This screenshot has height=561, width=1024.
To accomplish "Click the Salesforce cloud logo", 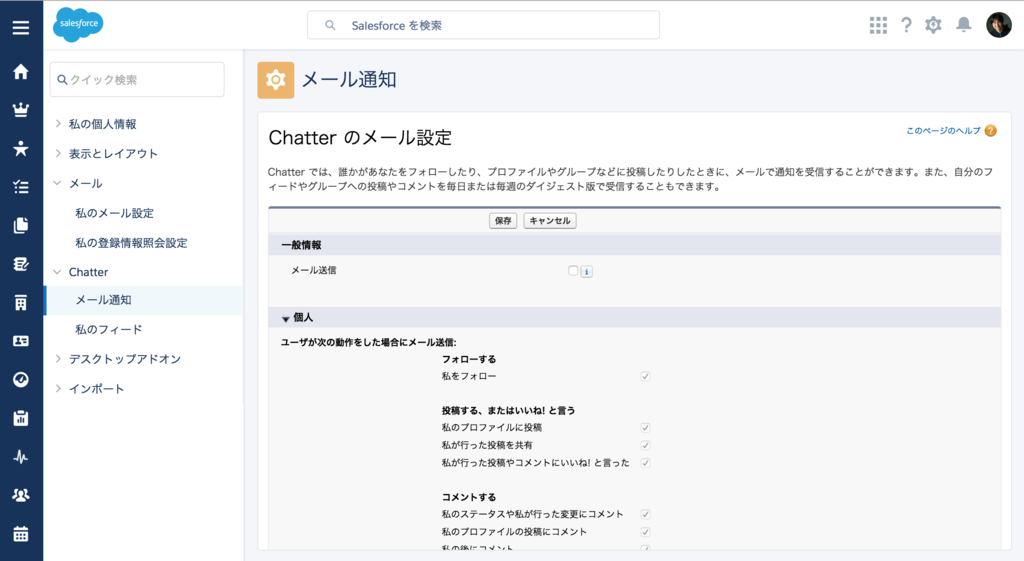I will point(78,25).
